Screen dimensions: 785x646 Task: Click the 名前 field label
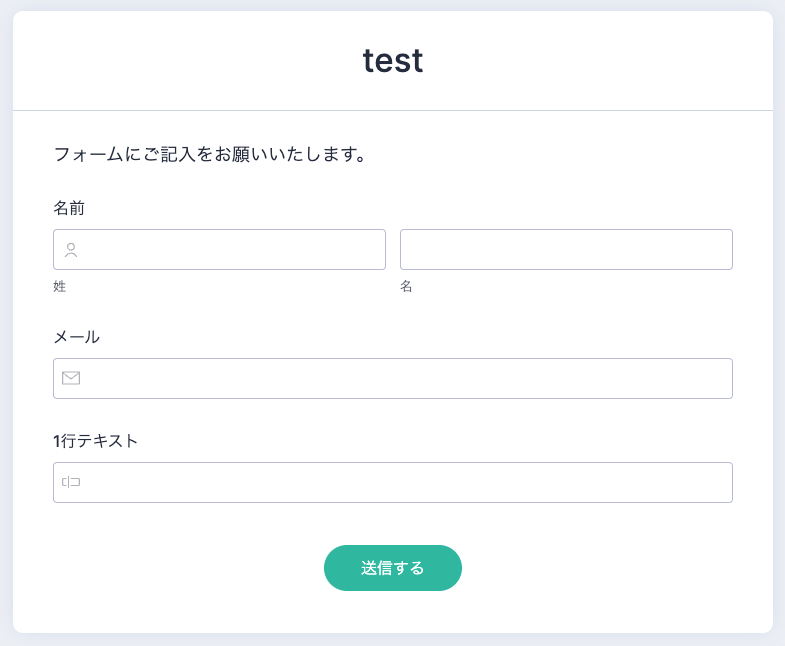69,208
